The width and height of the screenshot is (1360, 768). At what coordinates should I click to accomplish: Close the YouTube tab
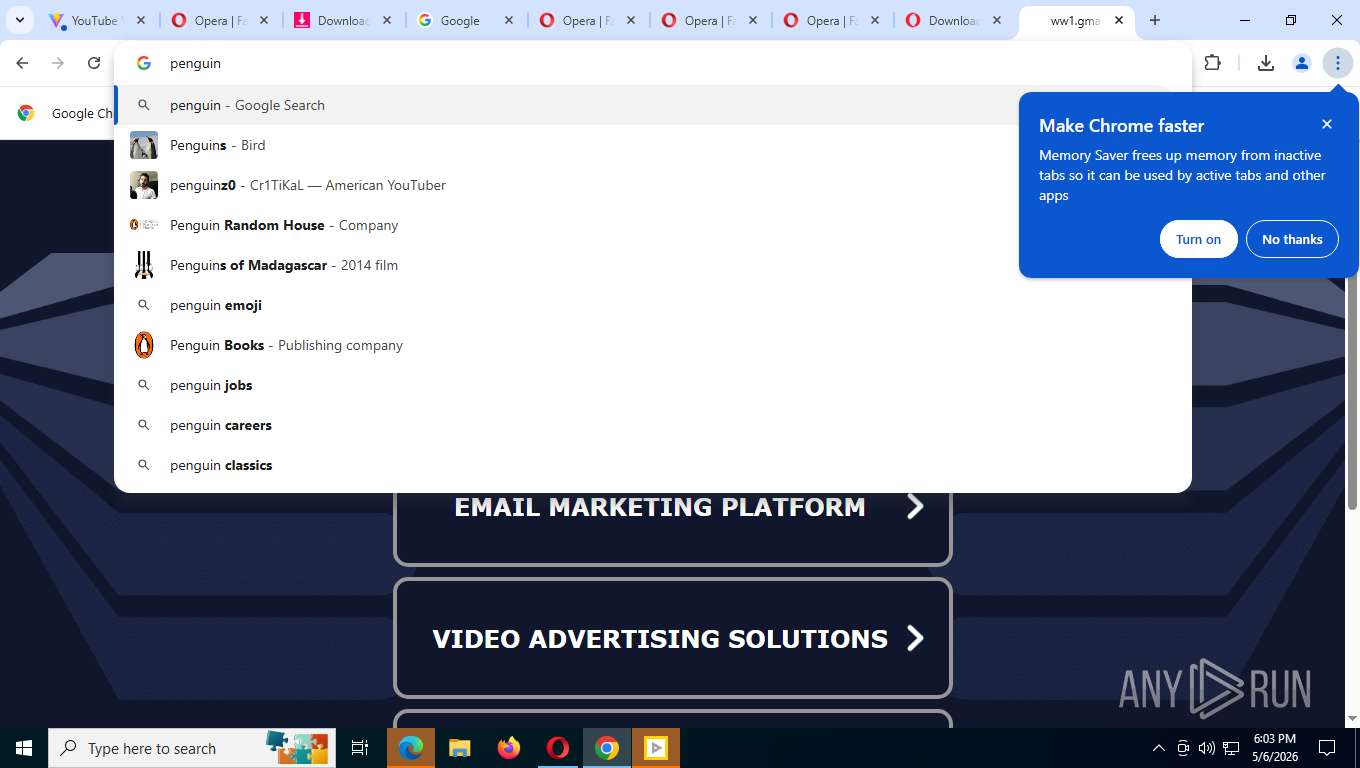[141, 20]
